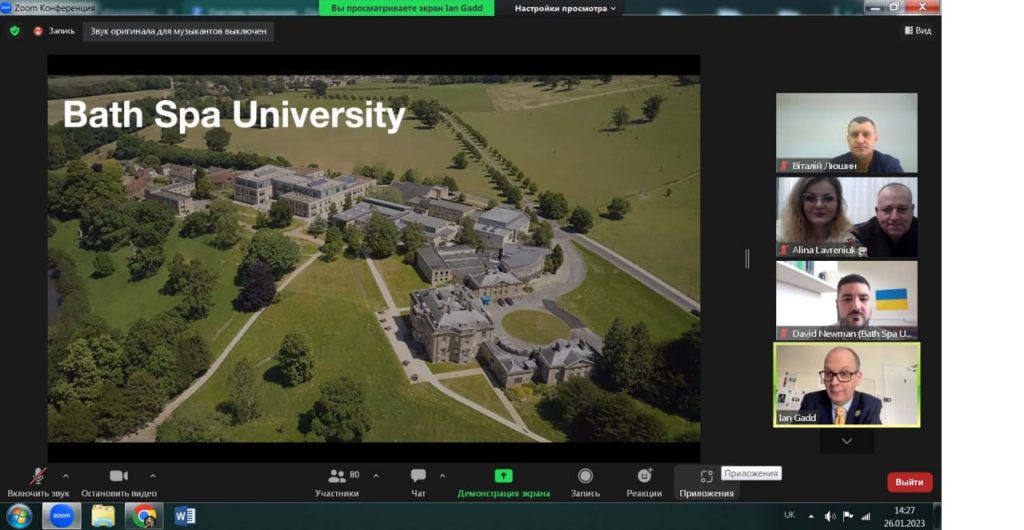
Task: Open the Настройки просмотра view options dropdown
Action: point(566,8)
